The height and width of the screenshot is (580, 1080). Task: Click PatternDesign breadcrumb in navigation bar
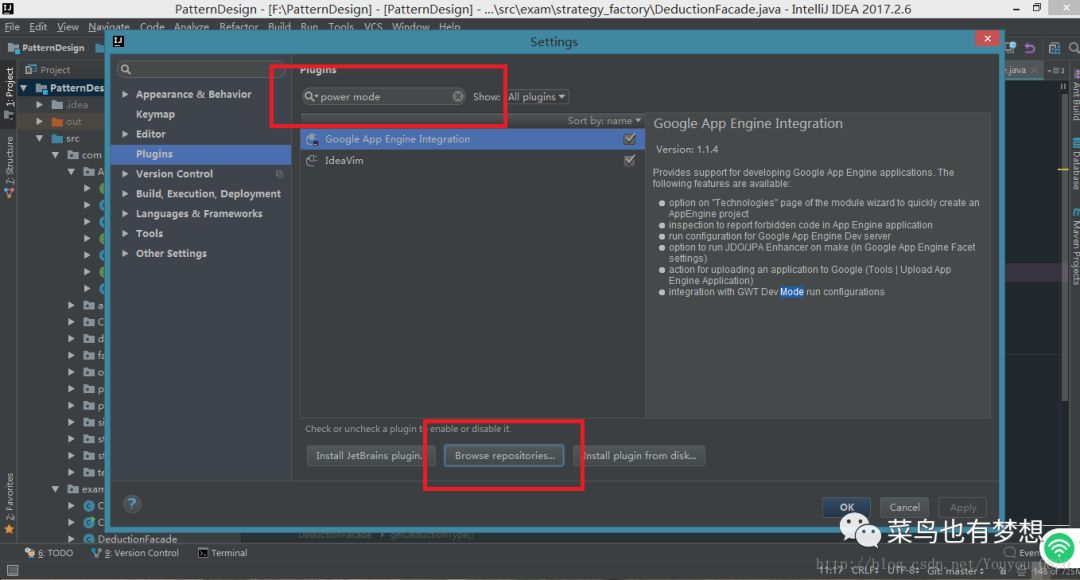52,48
